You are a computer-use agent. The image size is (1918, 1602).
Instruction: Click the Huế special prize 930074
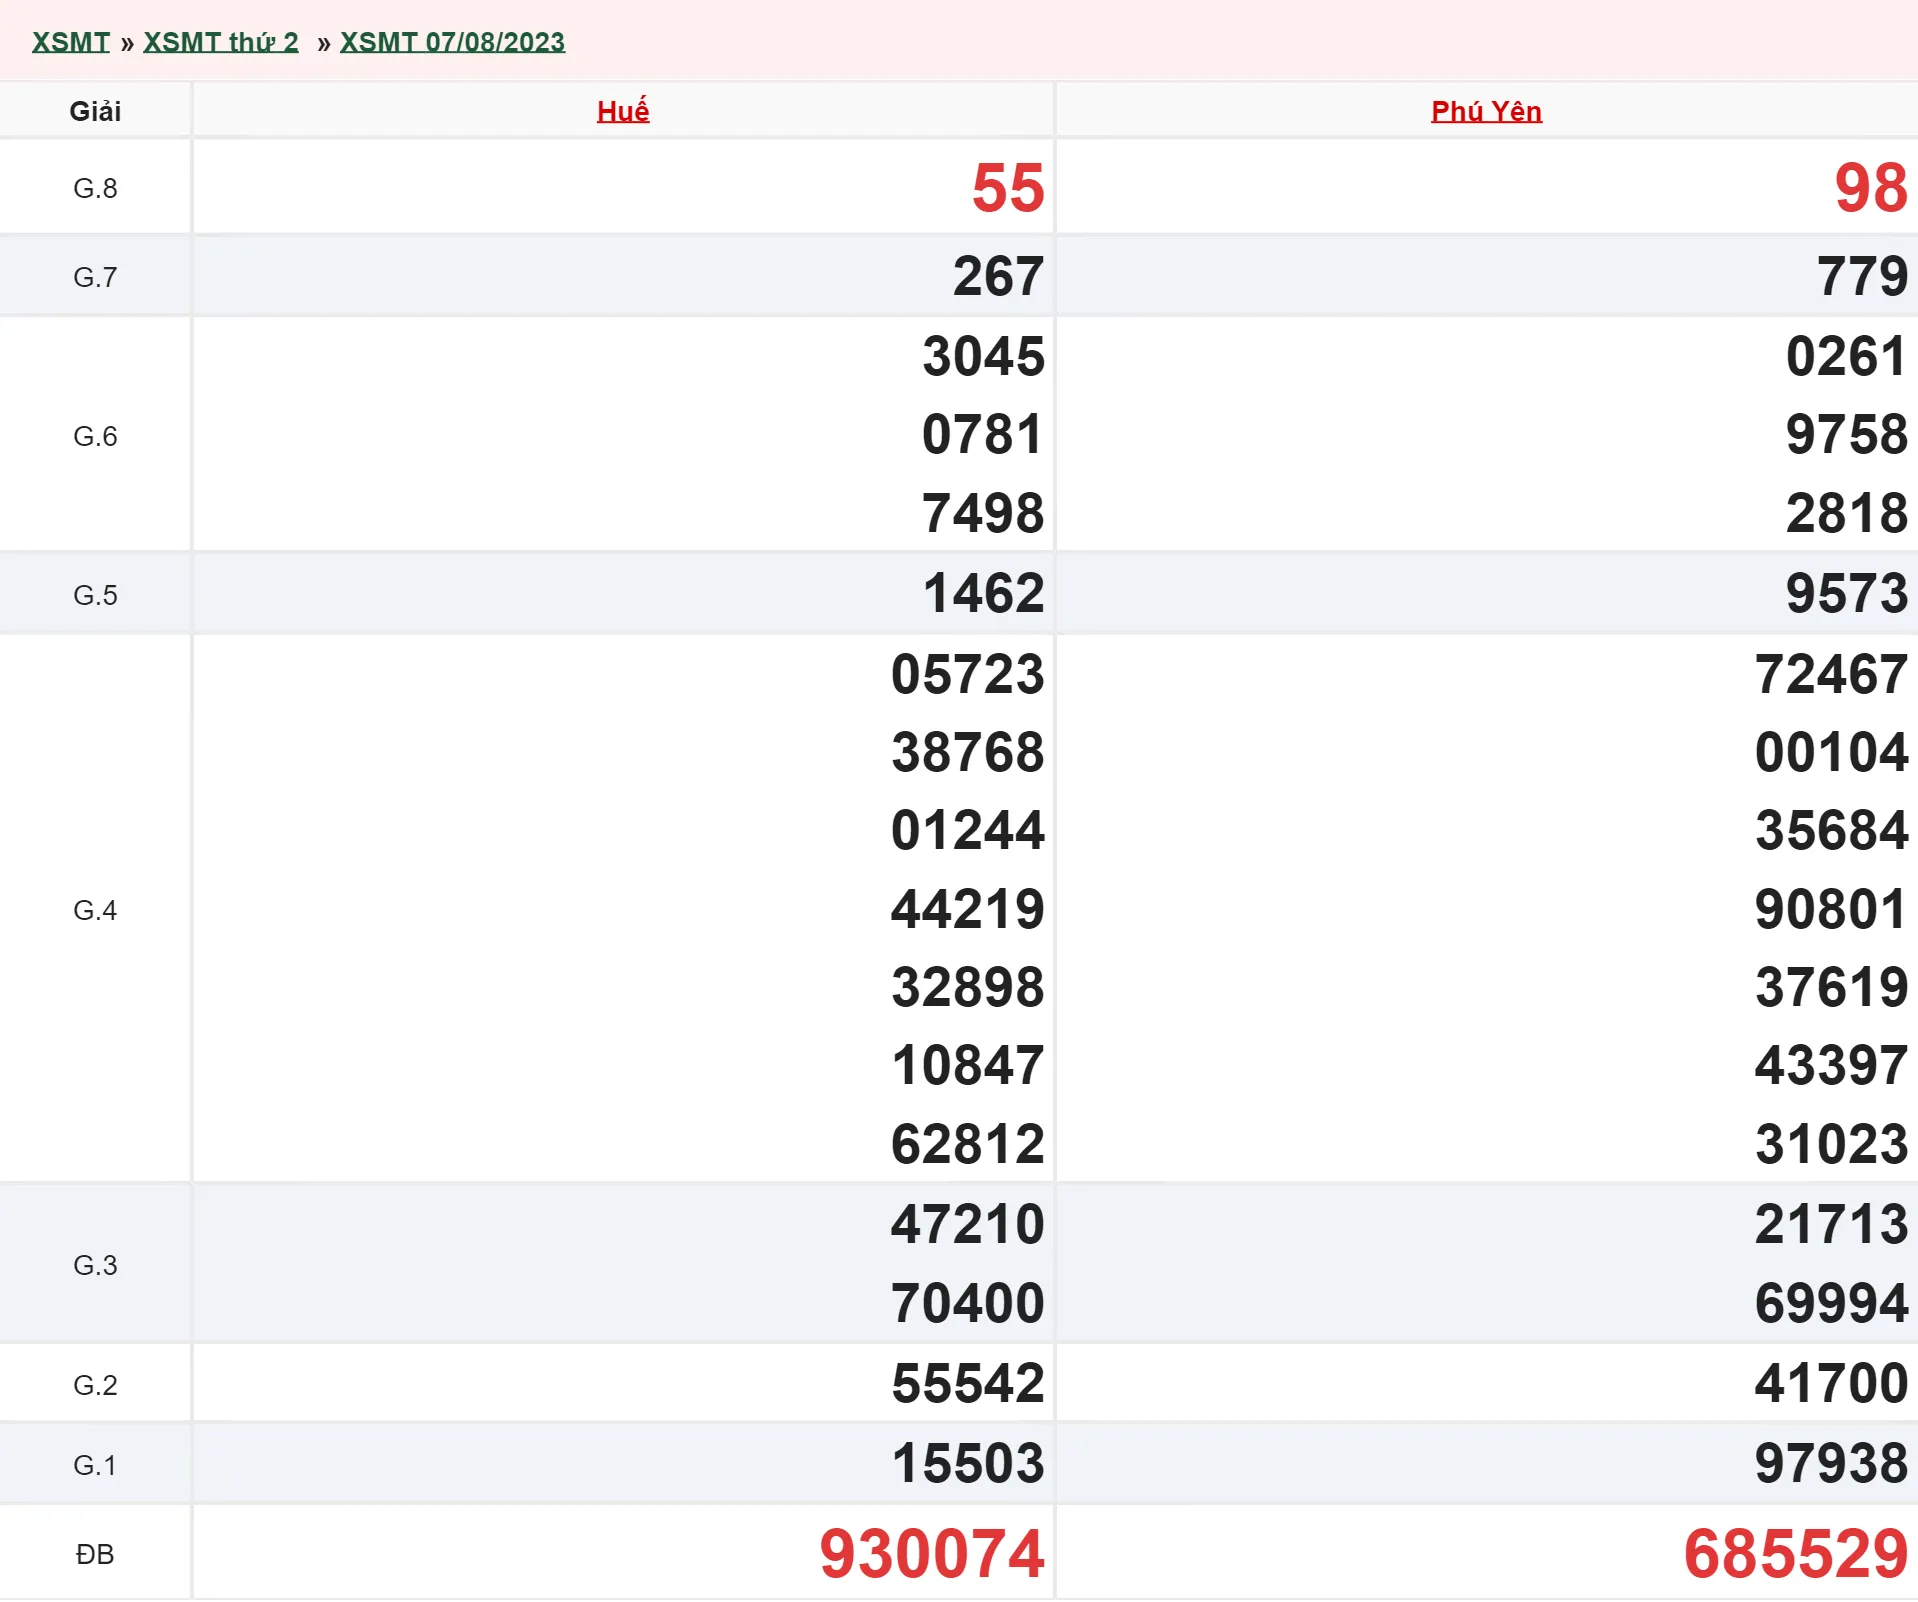tap(931, 1554)
